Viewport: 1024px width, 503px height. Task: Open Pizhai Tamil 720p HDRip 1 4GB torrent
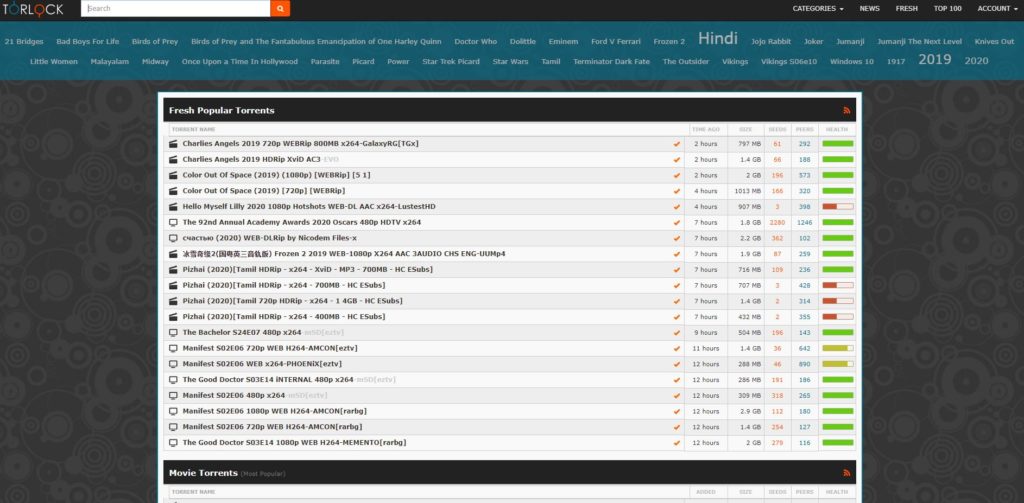(292, 301)
